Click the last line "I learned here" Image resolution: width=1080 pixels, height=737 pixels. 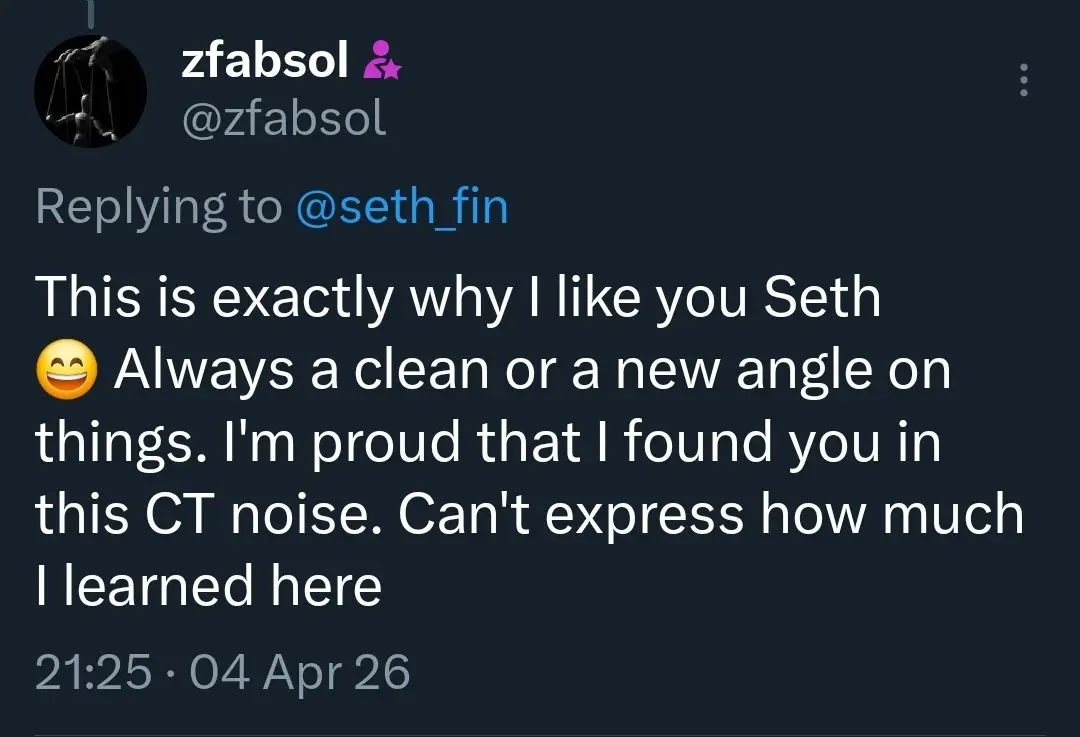click(x=208, y=588)
